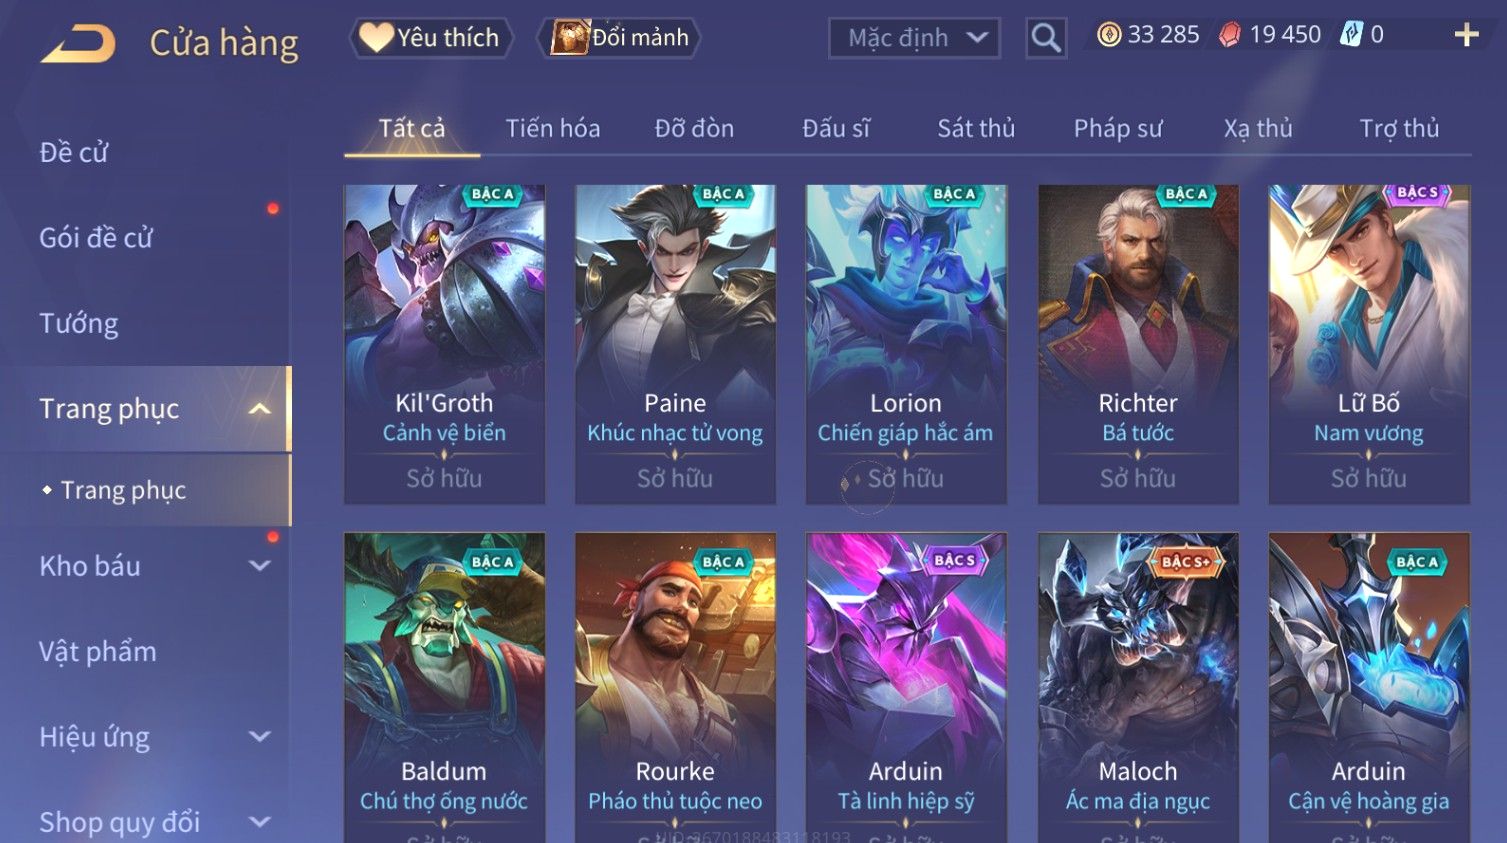The height and width of the screenshot is (843, 1507).
Task: Switch to the Pháp sư tab
Action: pos(1118,128)
